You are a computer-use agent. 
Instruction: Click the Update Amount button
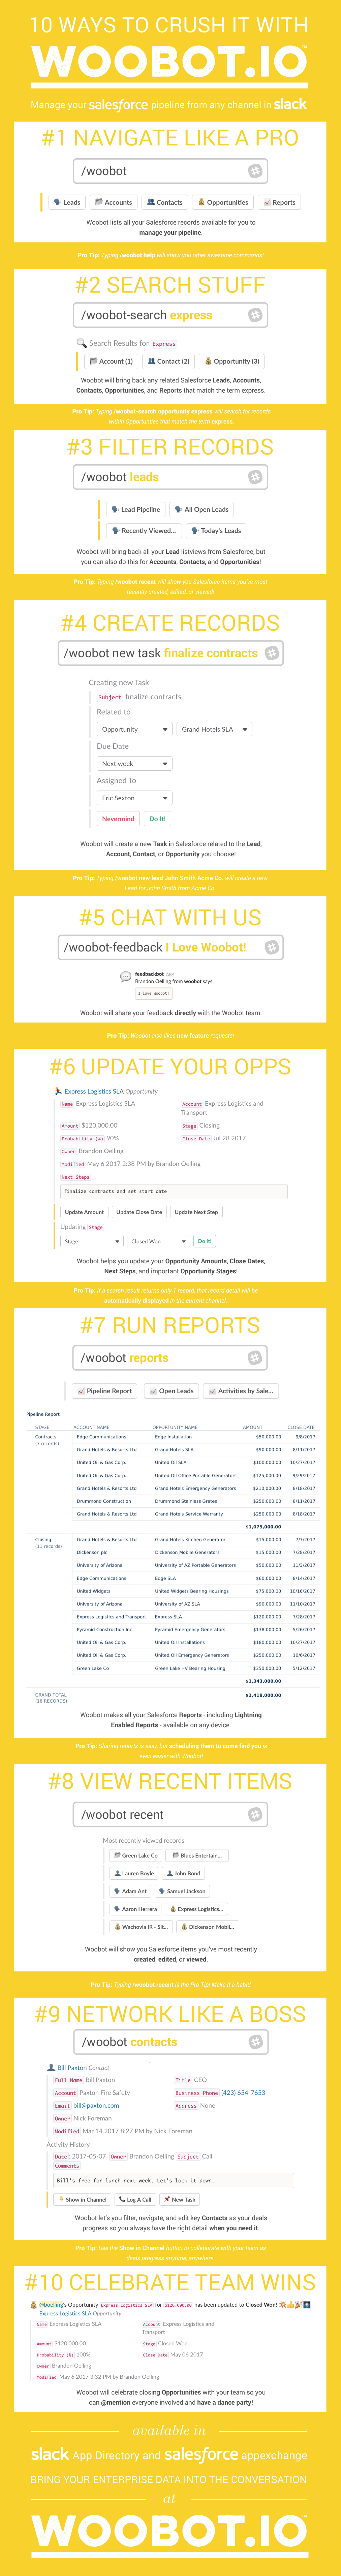(x=84, y=1212)
